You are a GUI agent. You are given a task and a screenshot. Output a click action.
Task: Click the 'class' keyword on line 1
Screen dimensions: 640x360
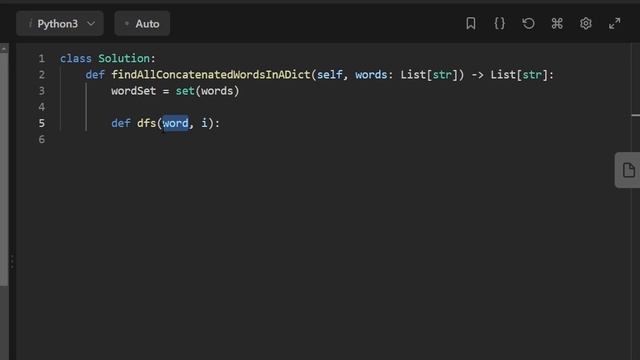[x=76, y=58]
